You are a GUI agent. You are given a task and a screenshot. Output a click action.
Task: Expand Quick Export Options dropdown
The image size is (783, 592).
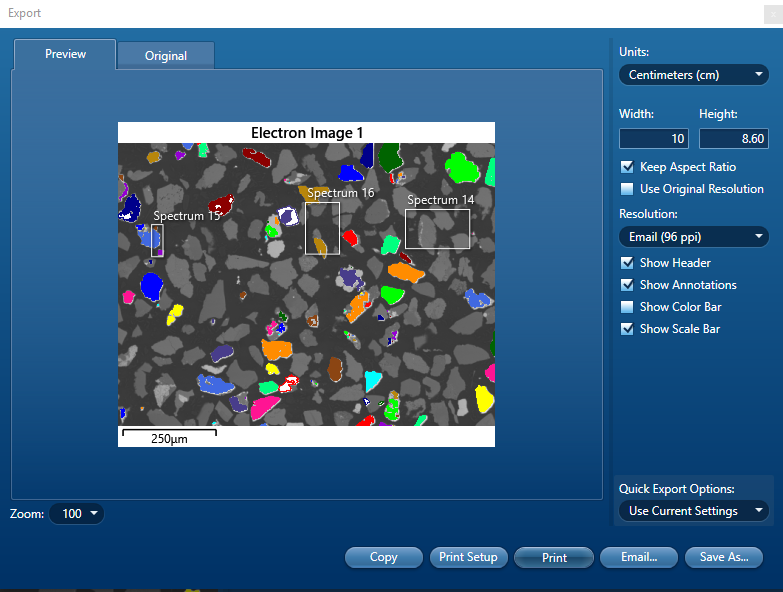693,511
